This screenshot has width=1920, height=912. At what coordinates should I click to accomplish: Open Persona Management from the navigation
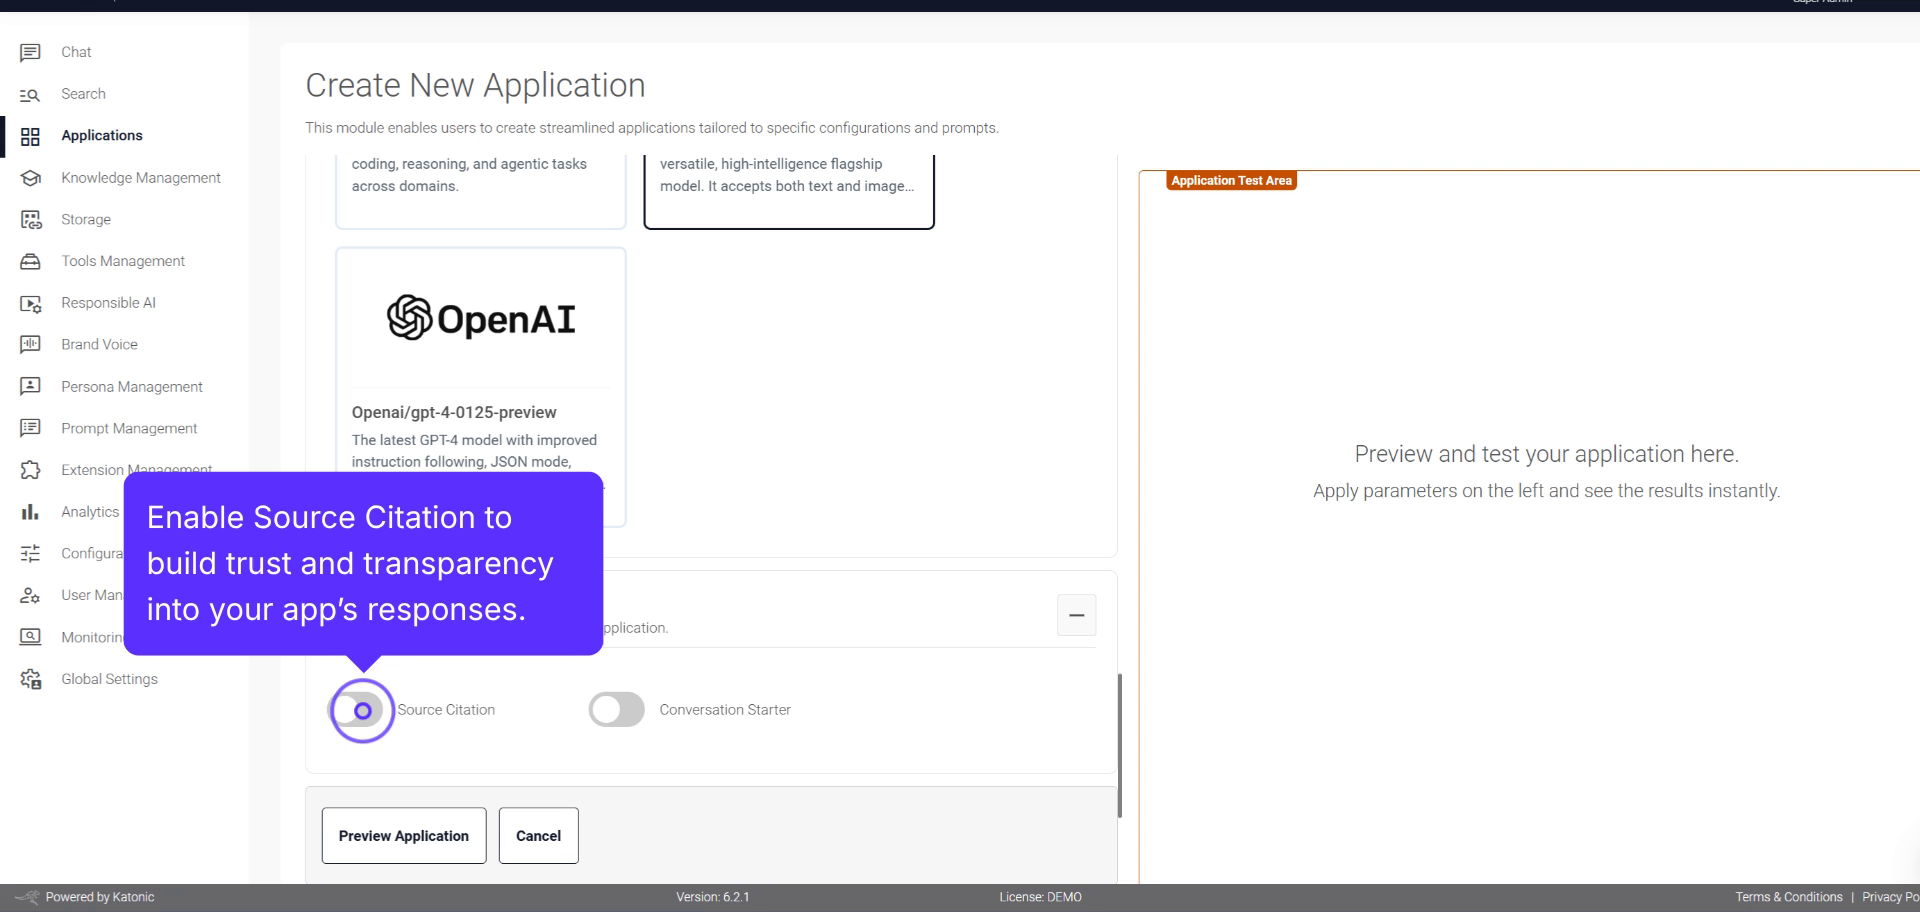[31, 386]
